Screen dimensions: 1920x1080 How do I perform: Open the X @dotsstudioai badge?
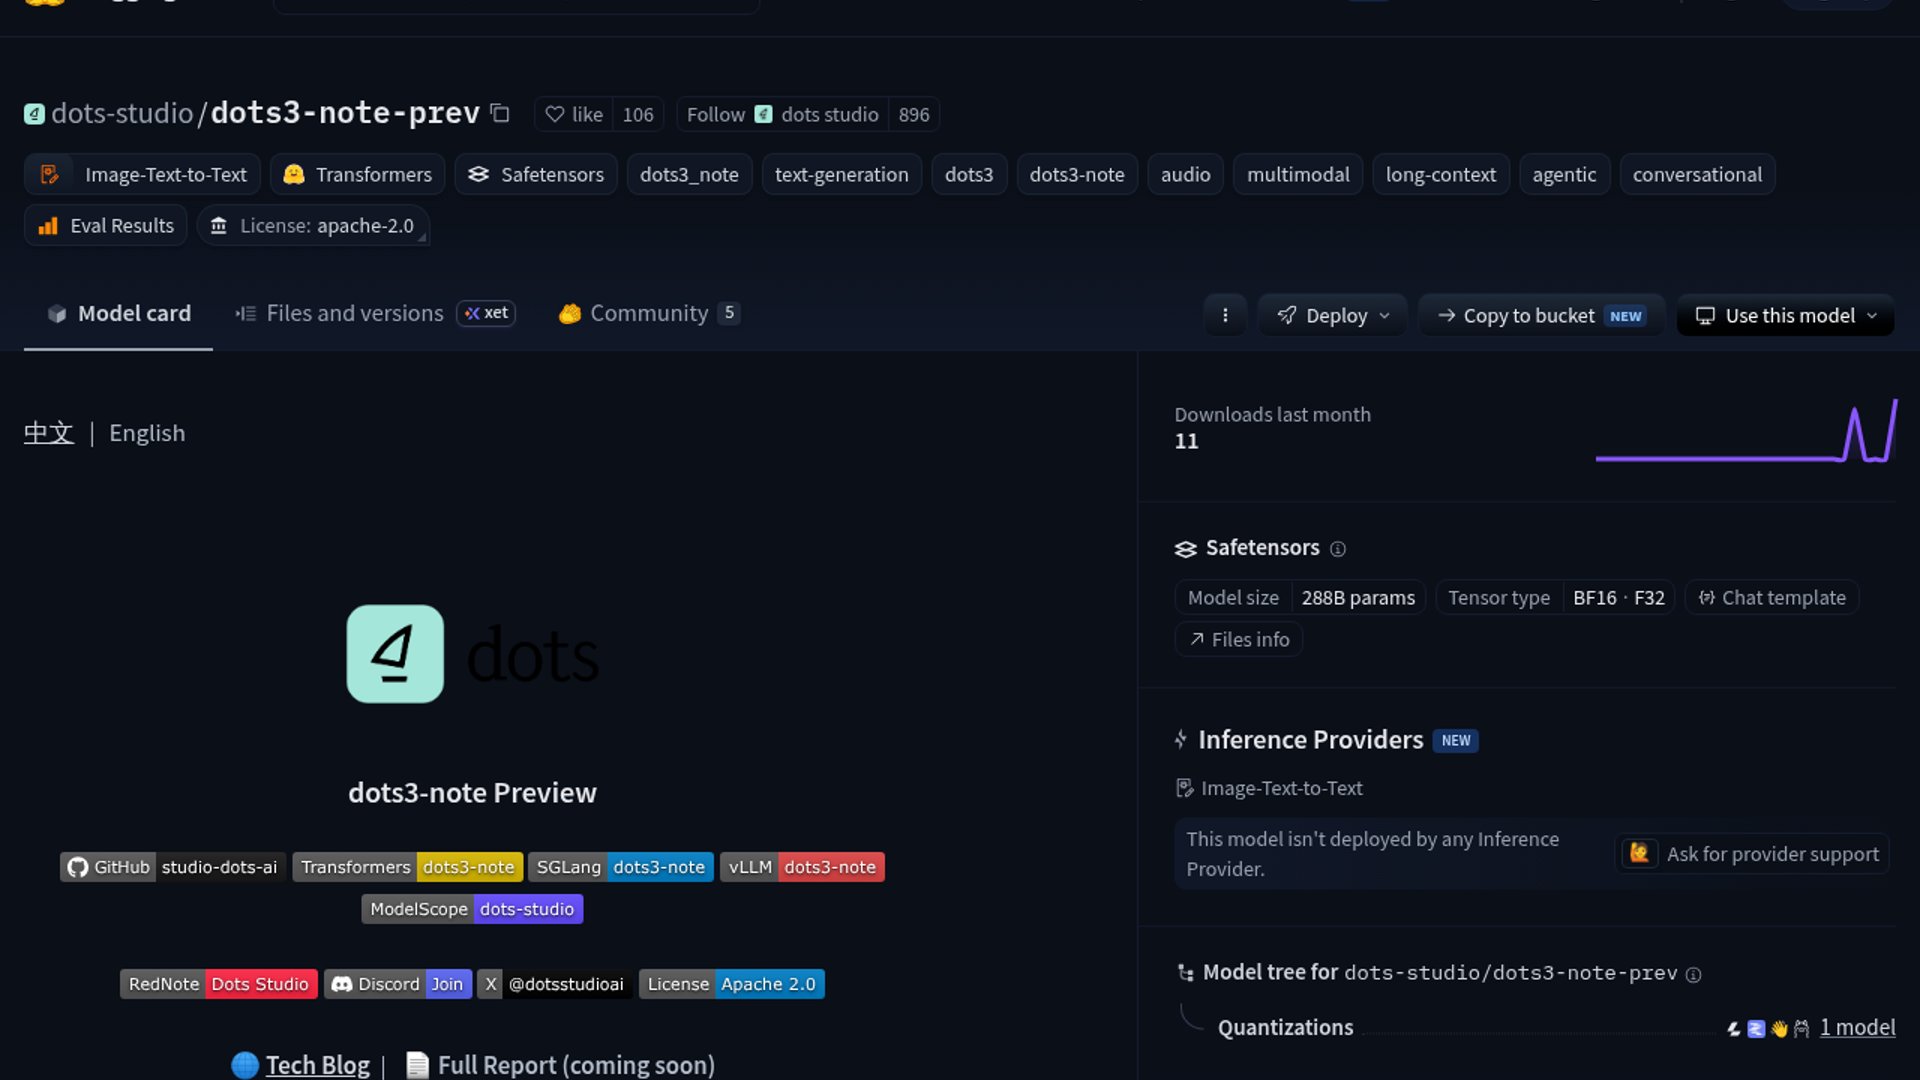[x=554, y=984]
